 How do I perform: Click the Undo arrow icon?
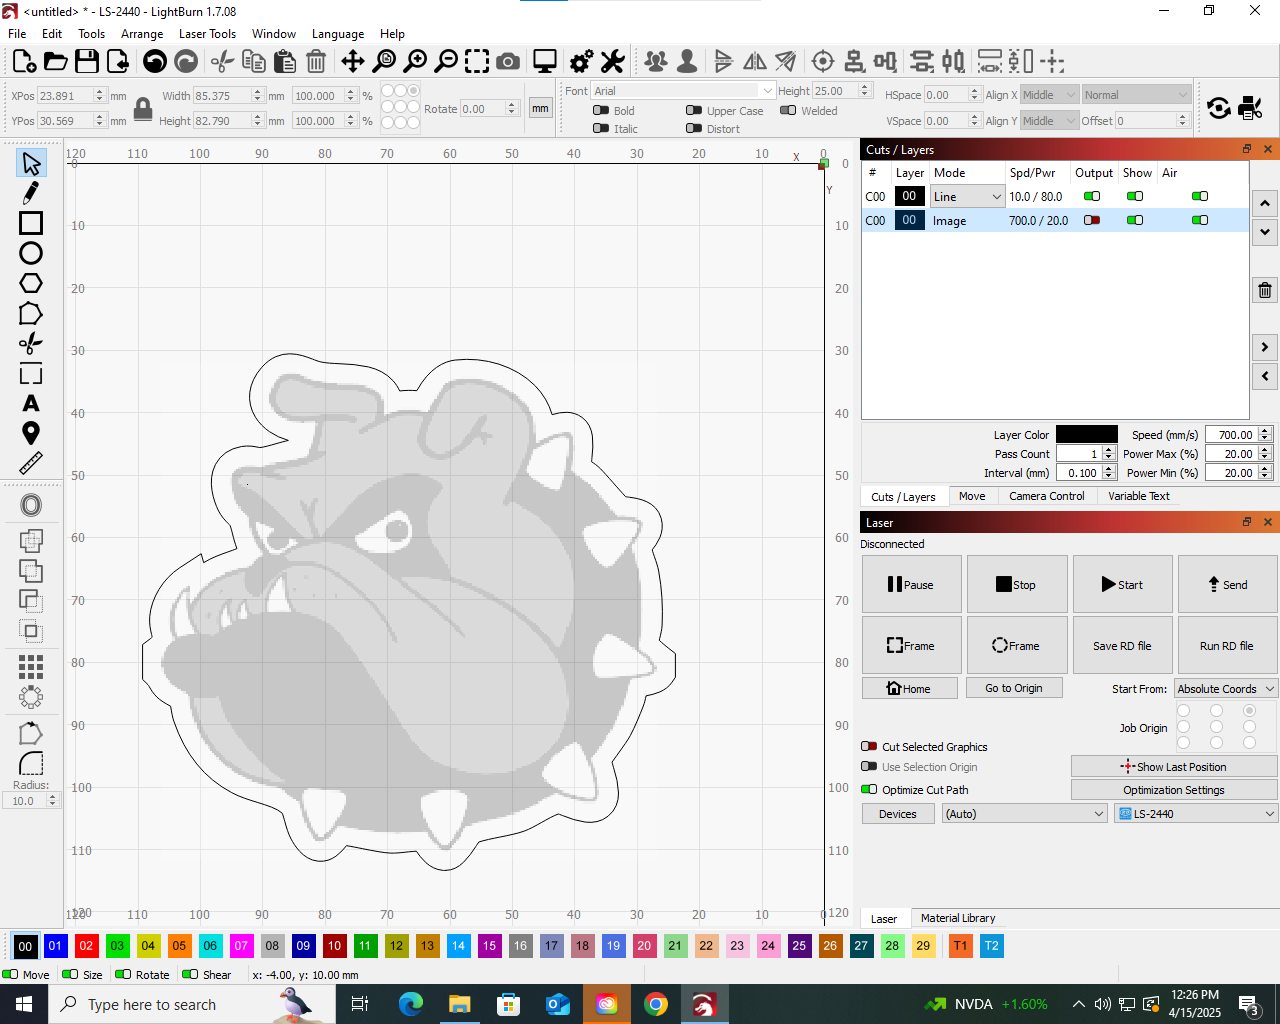156,61
